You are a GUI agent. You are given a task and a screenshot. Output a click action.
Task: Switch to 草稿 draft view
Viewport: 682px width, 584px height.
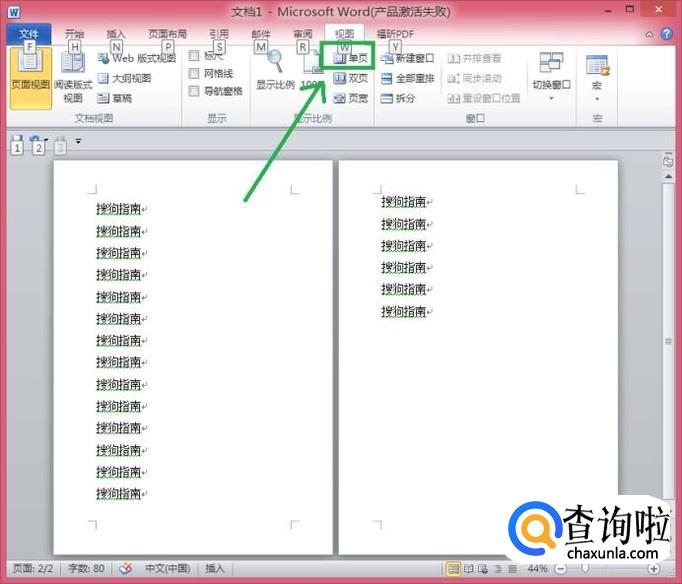coord(114,98)
